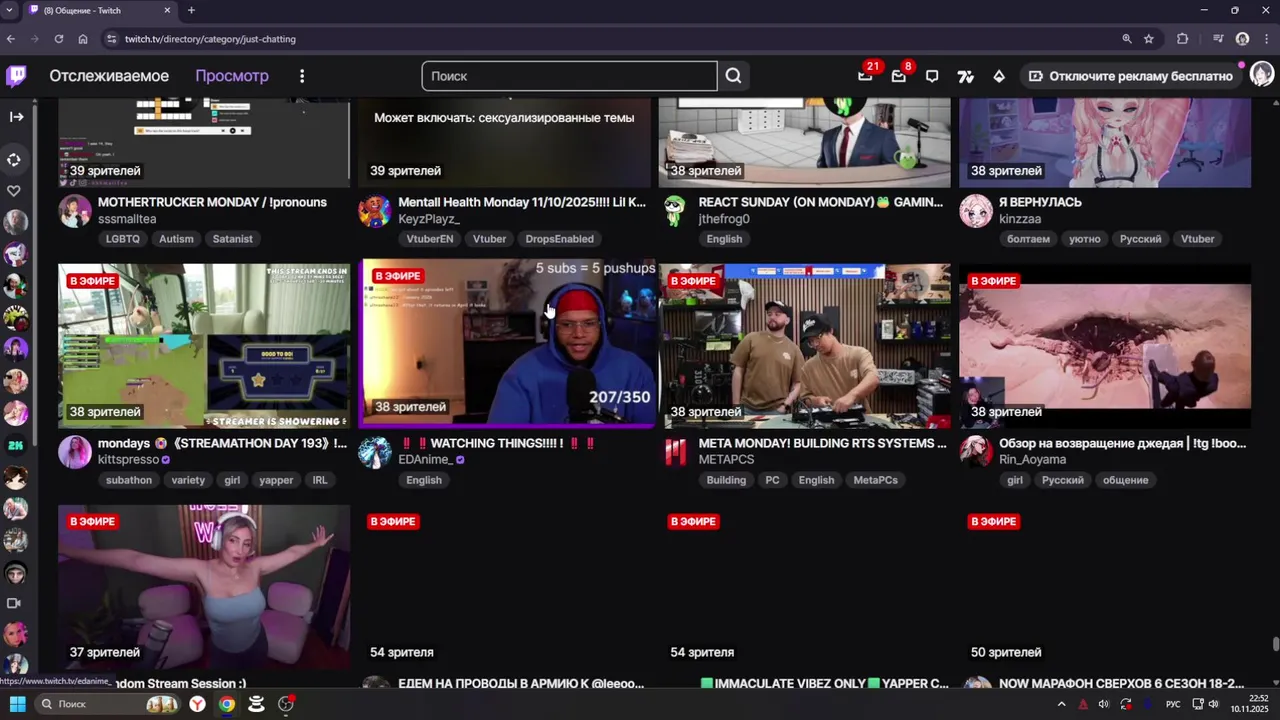This screenshot has width=1280, height=720.
Task: Open MOTHERTRUCKER MONDAY / !pronouns title
Action: tap(212, 202)
